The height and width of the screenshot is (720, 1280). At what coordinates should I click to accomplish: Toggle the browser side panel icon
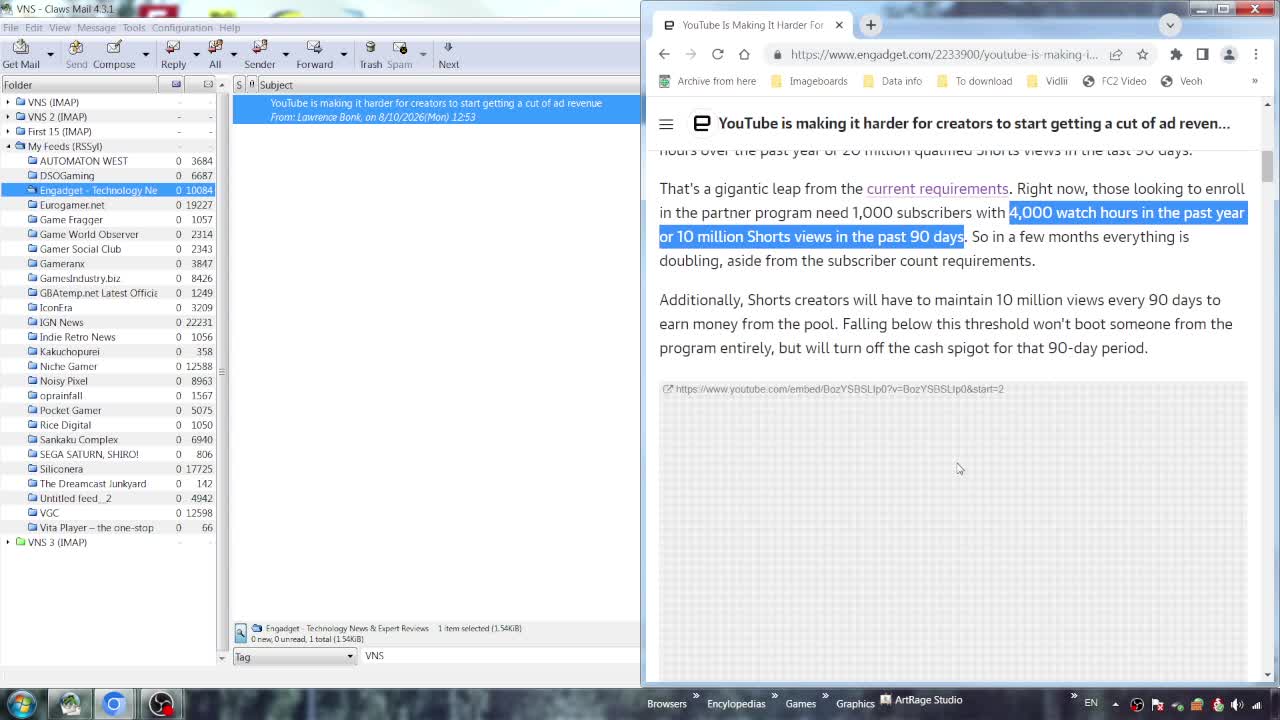tap(1202, 55)
